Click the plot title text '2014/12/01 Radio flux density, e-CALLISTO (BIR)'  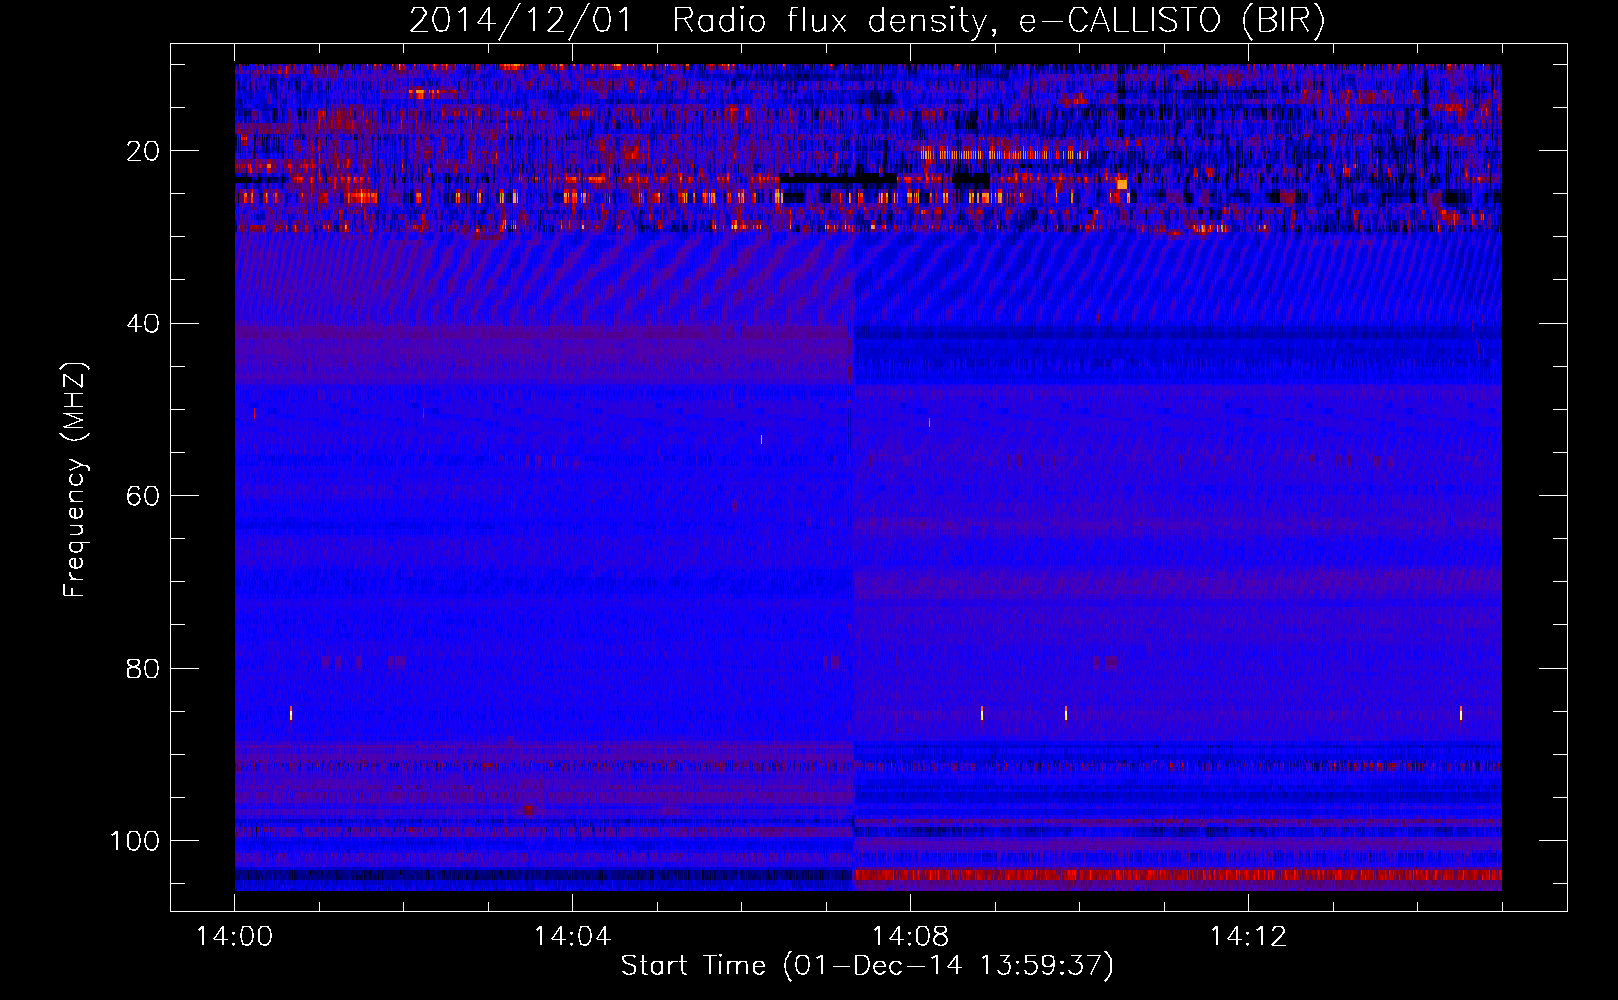click(867, 21)
